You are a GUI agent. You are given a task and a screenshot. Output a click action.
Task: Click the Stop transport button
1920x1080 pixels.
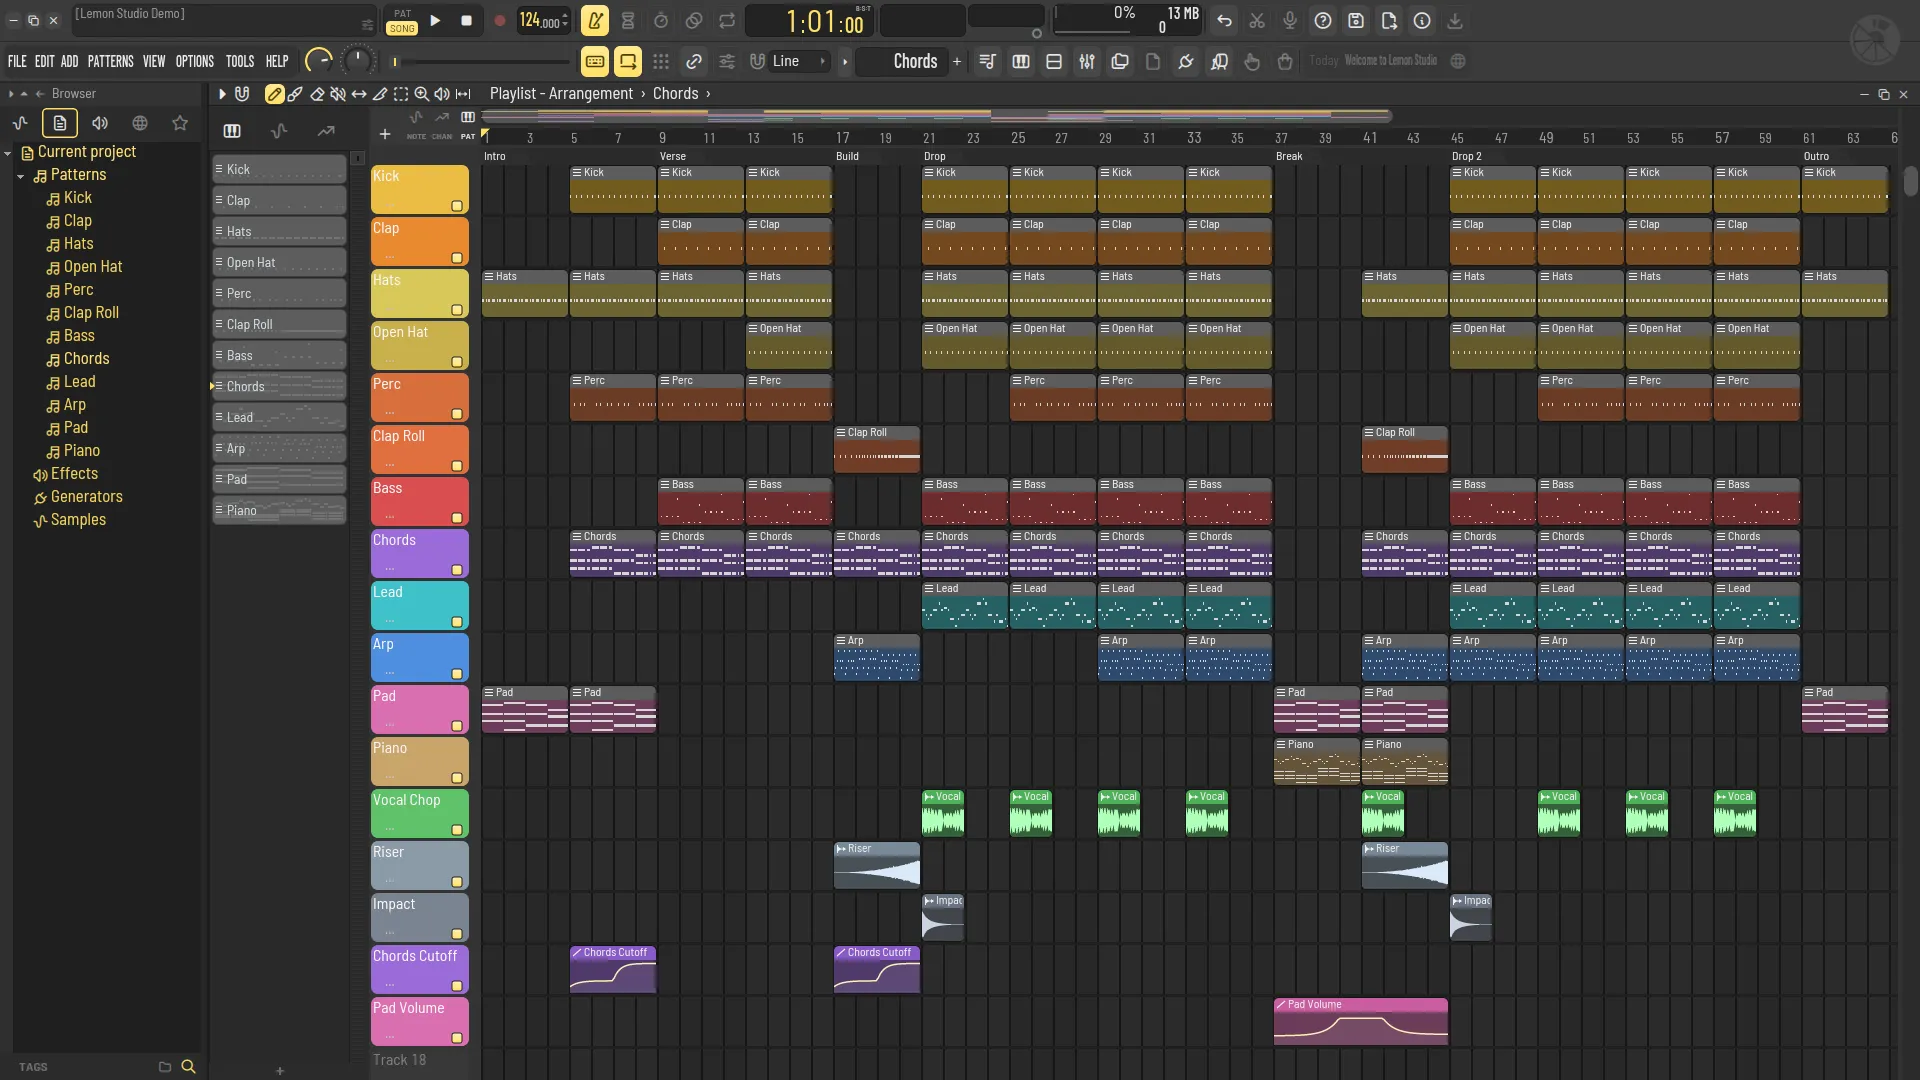click(466, 21)
